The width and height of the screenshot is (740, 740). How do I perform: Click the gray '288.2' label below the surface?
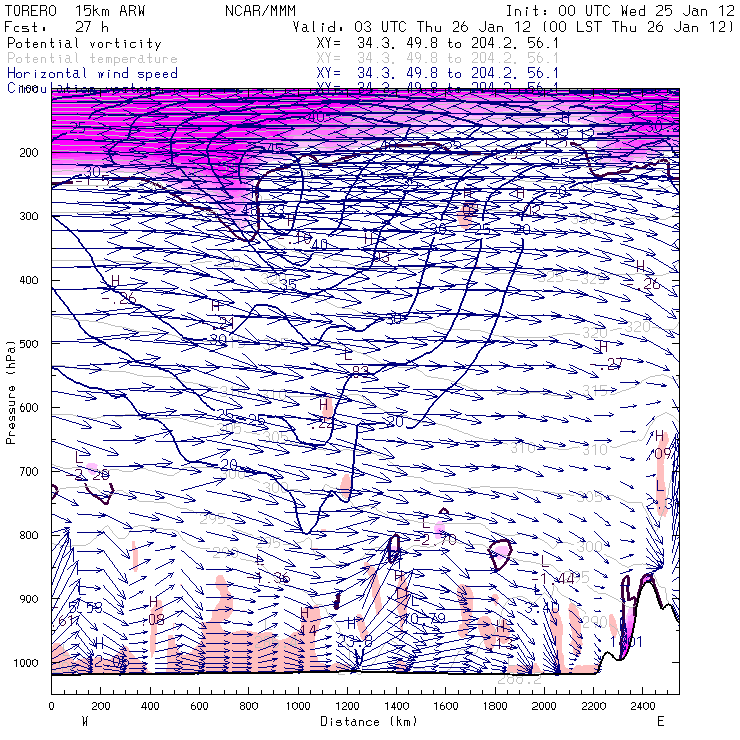(520, 680)
